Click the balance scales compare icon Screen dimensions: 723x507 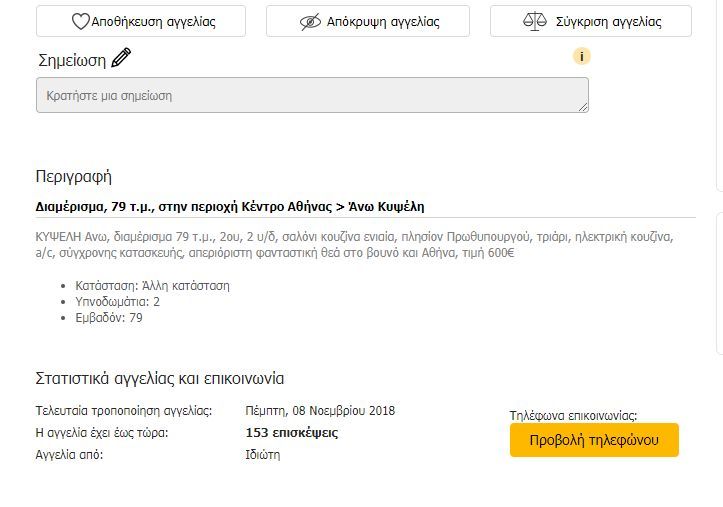coord(534,21)
